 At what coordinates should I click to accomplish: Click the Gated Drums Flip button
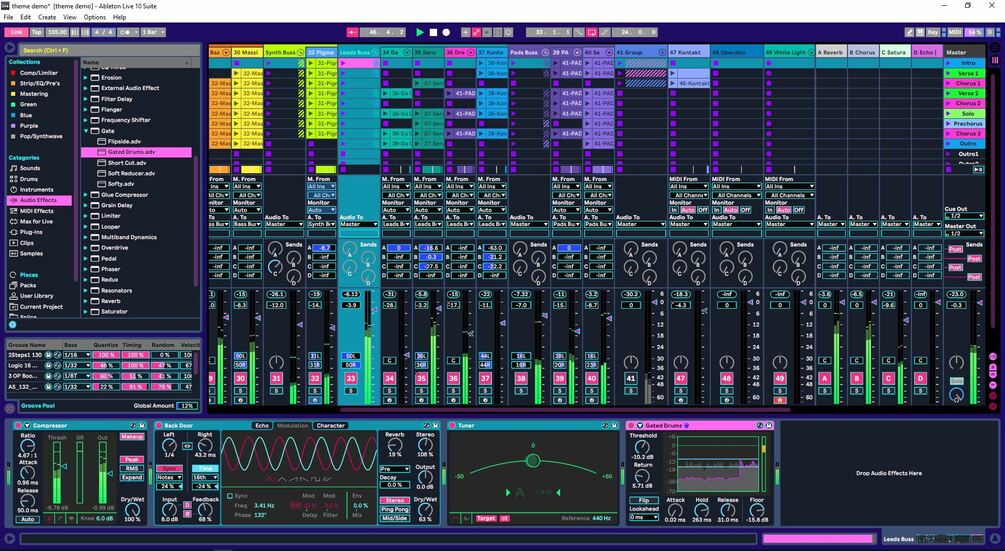[643, 500]
